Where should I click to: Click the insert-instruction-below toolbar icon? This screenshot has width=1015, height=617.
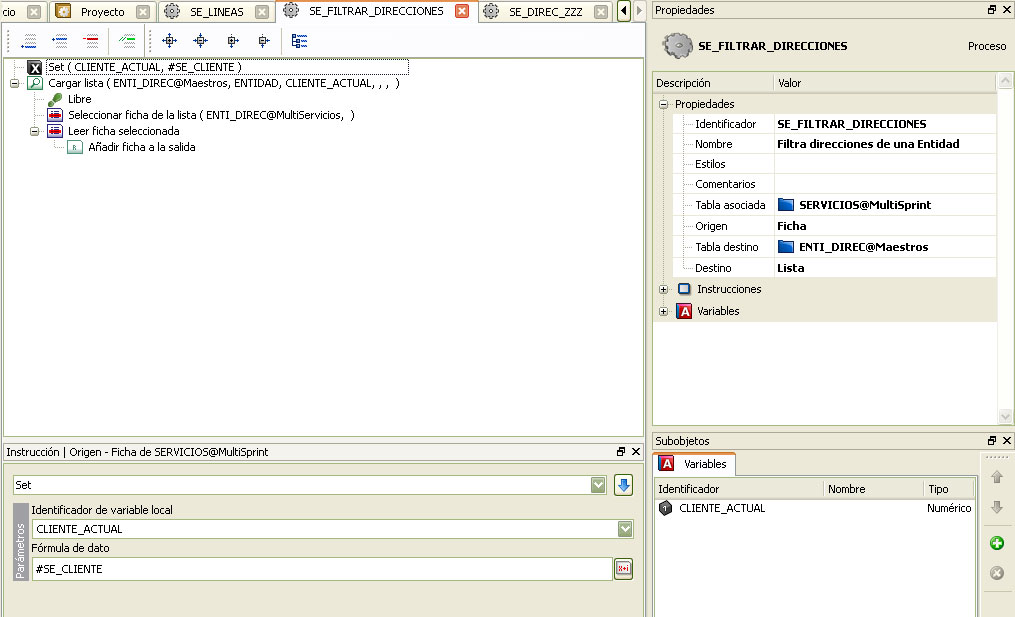(x=29, y=41)
